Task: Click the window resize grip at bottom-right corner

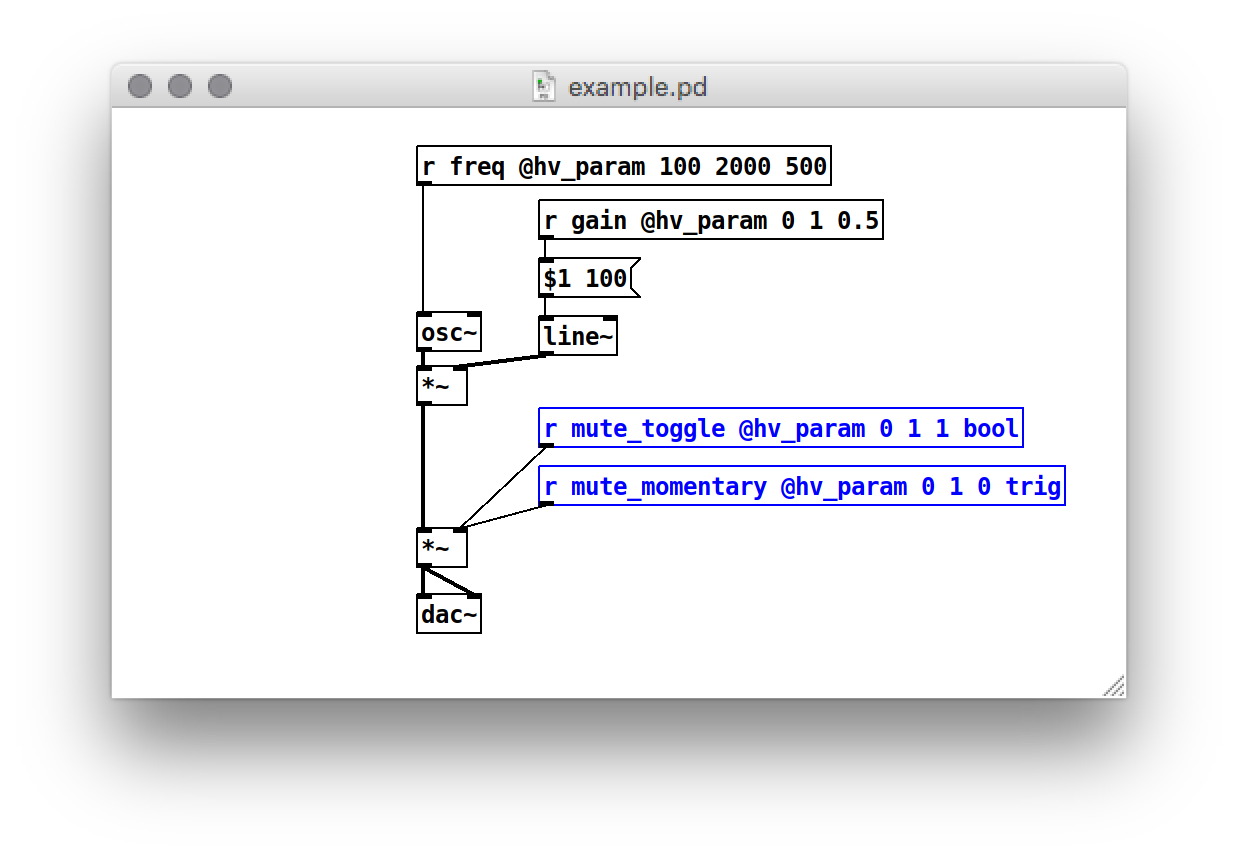Action: click(1114, 686)
